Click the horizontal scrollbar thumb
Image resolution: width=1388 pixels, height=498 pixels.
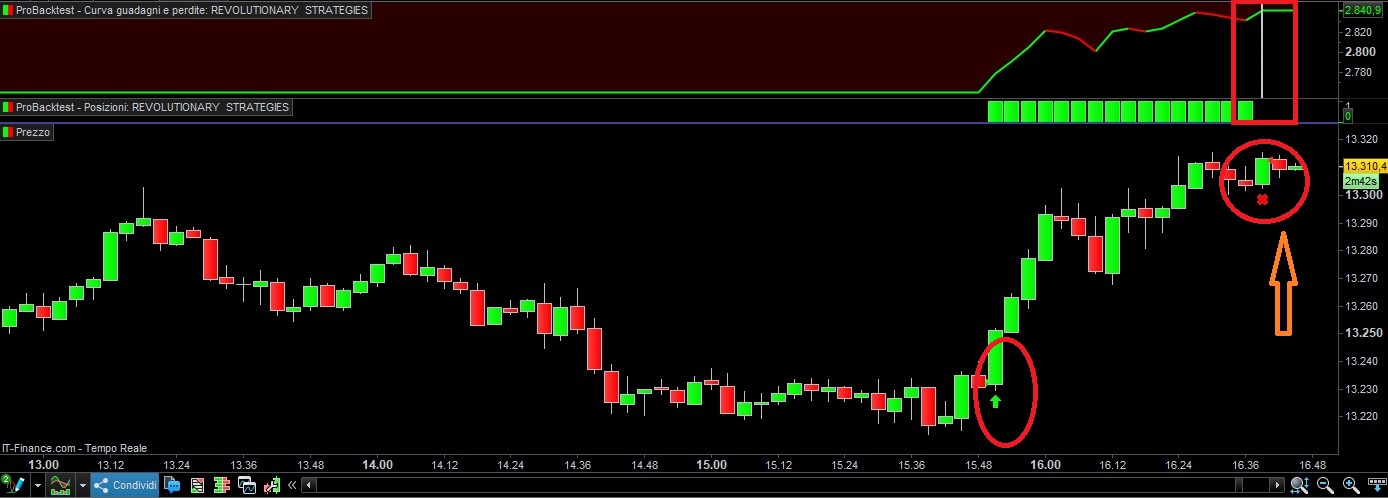point(1239,485)
